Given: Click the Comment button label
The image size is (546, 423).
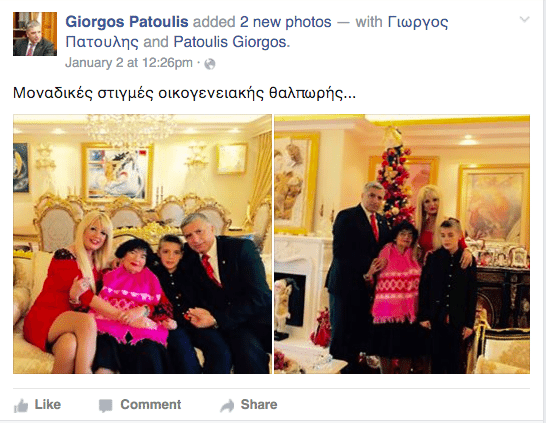Looking at the screenshot, I should click(151, 405).
